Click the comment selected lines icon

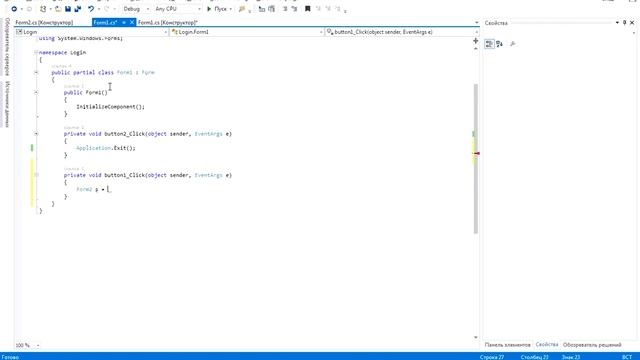click(262, 9)
